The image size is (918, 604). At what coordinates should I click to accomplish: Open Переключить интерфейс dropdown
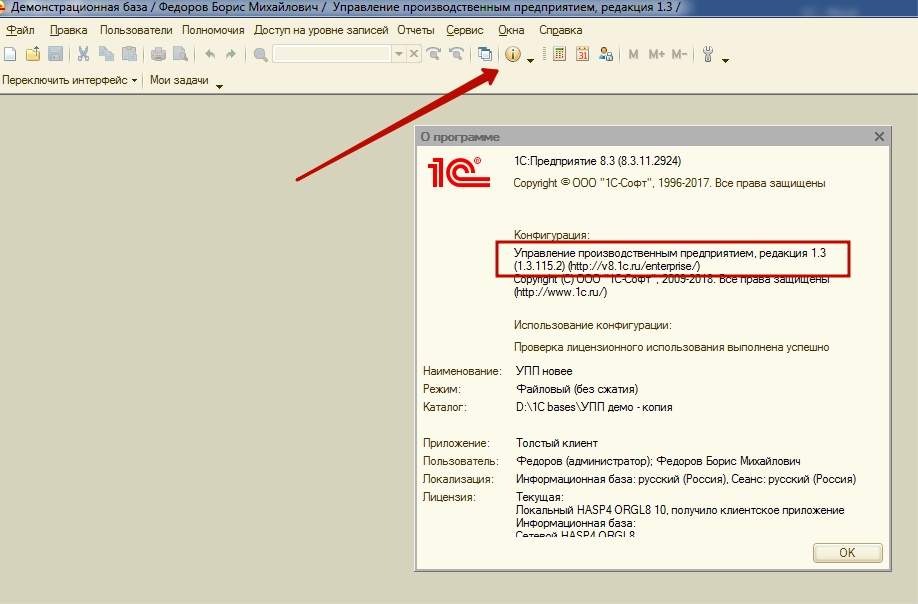tap(69, 80)
